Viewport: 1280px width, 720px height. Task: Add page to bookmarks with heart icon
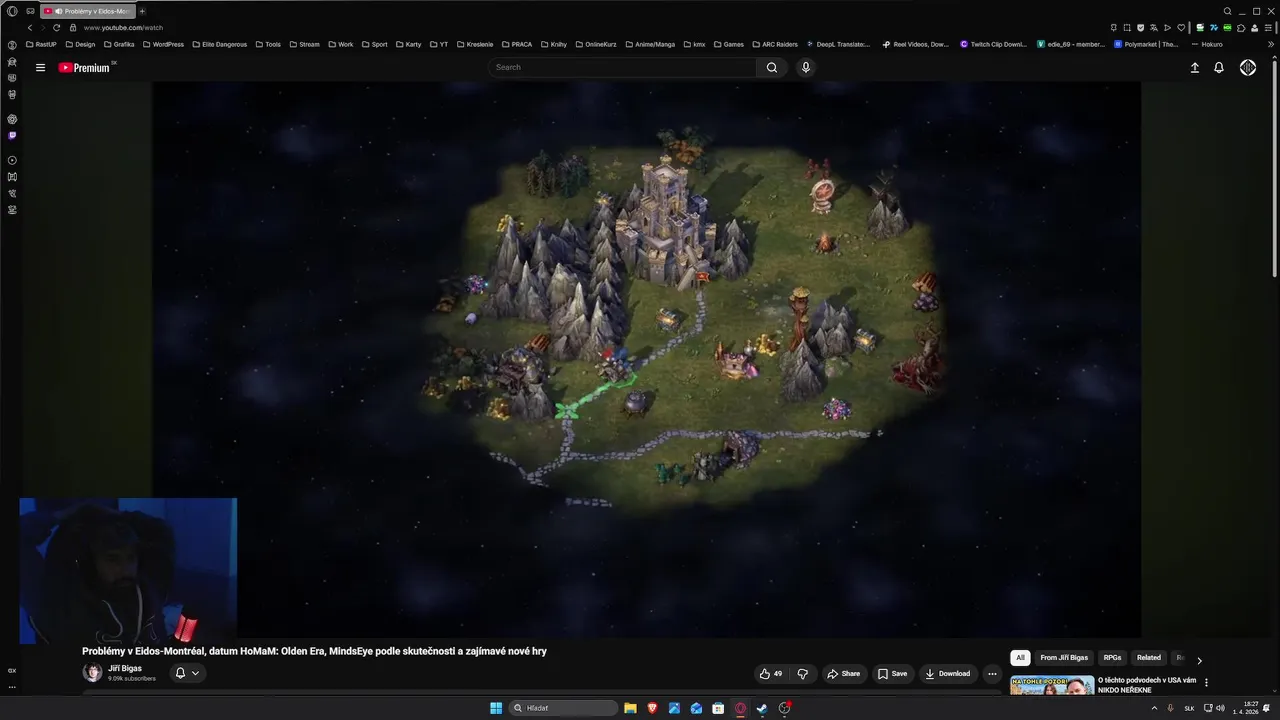[x=1181, y=27]
